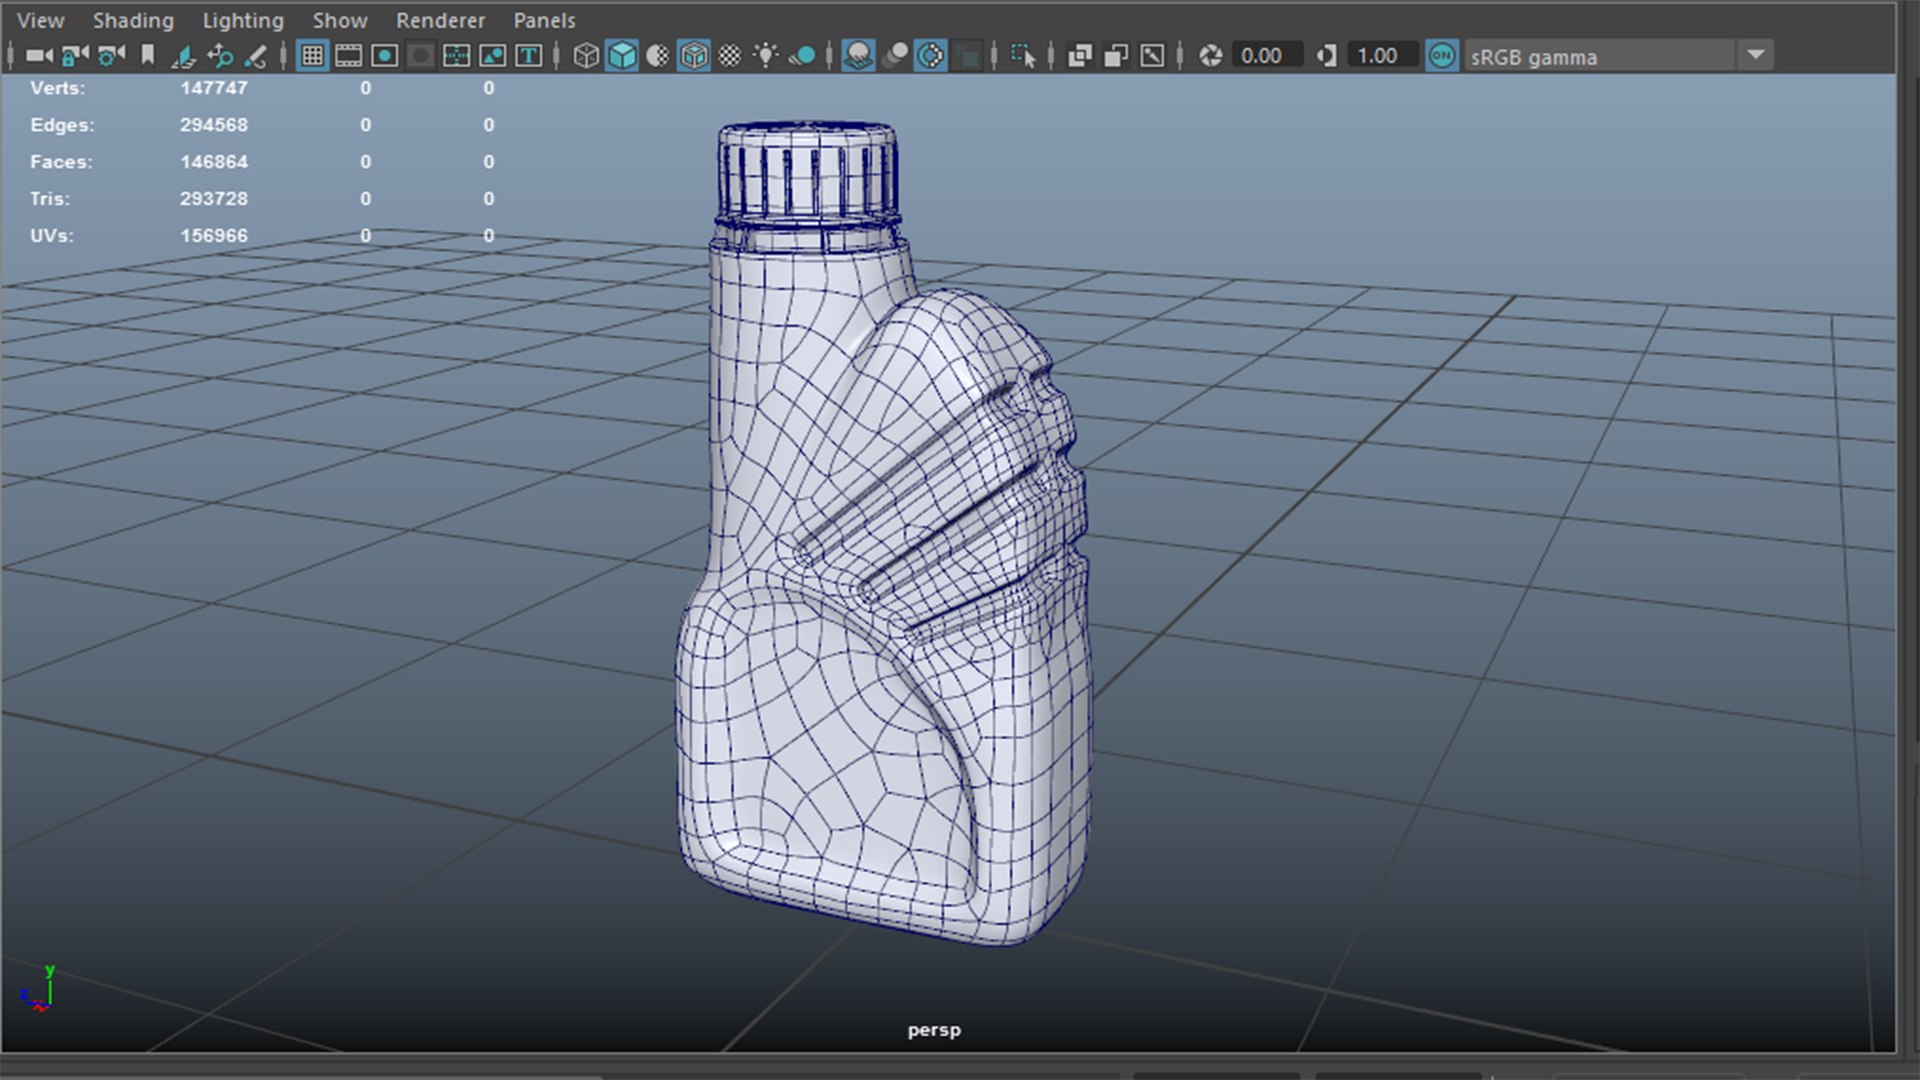Click the "UVs:" label in the heads-up display
1920x1080 pixels.
[x=52, y=236]
